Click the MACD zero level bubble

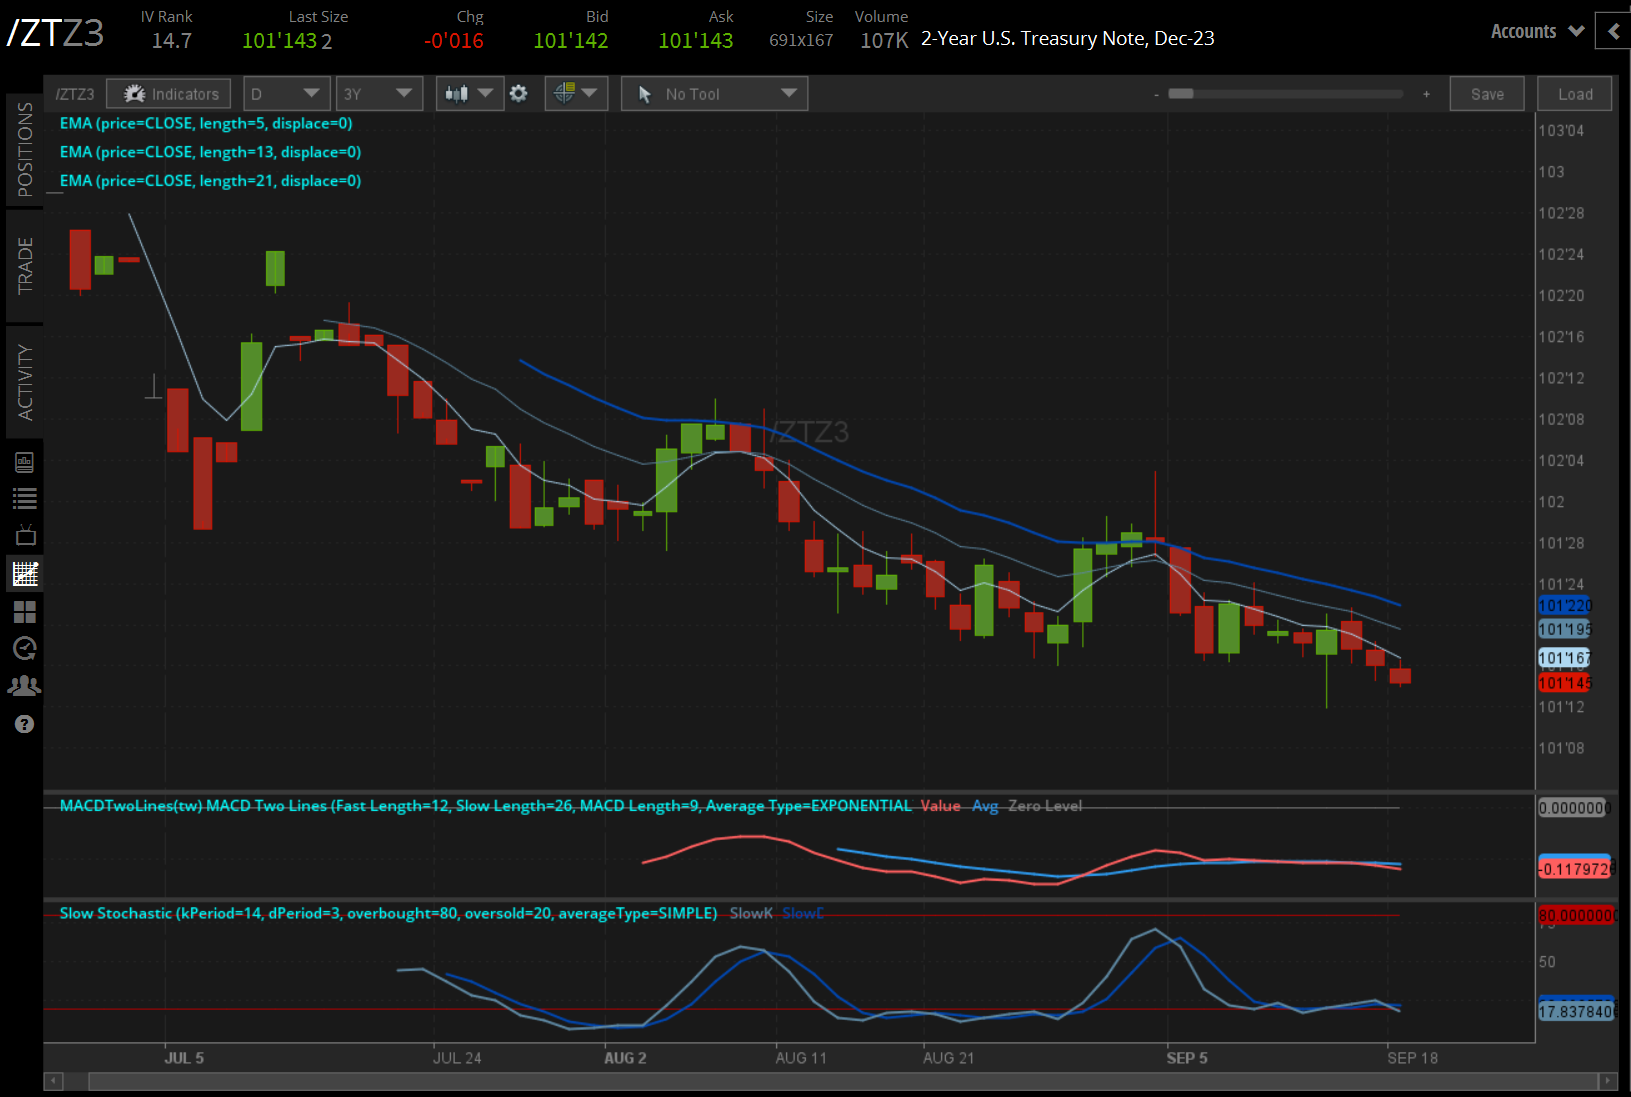click(1574, 808)
